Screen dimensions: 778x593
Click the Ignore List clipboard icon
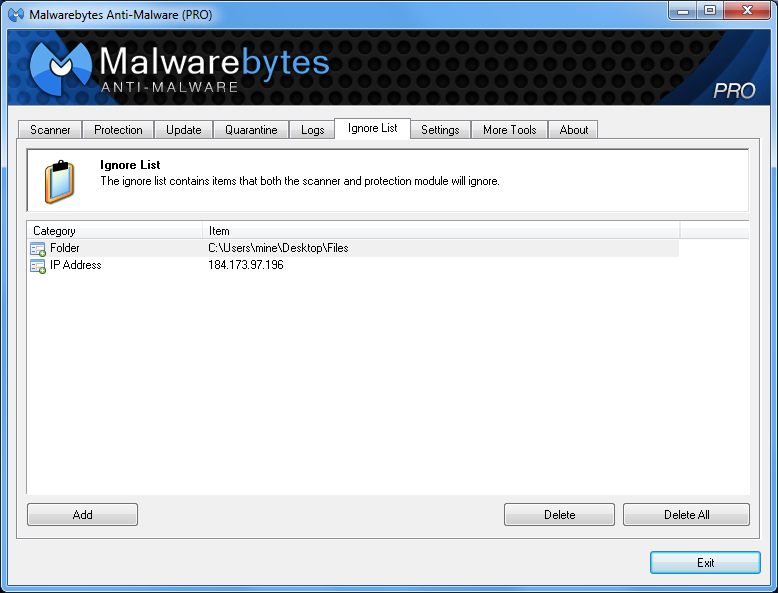tap(59, 182)
